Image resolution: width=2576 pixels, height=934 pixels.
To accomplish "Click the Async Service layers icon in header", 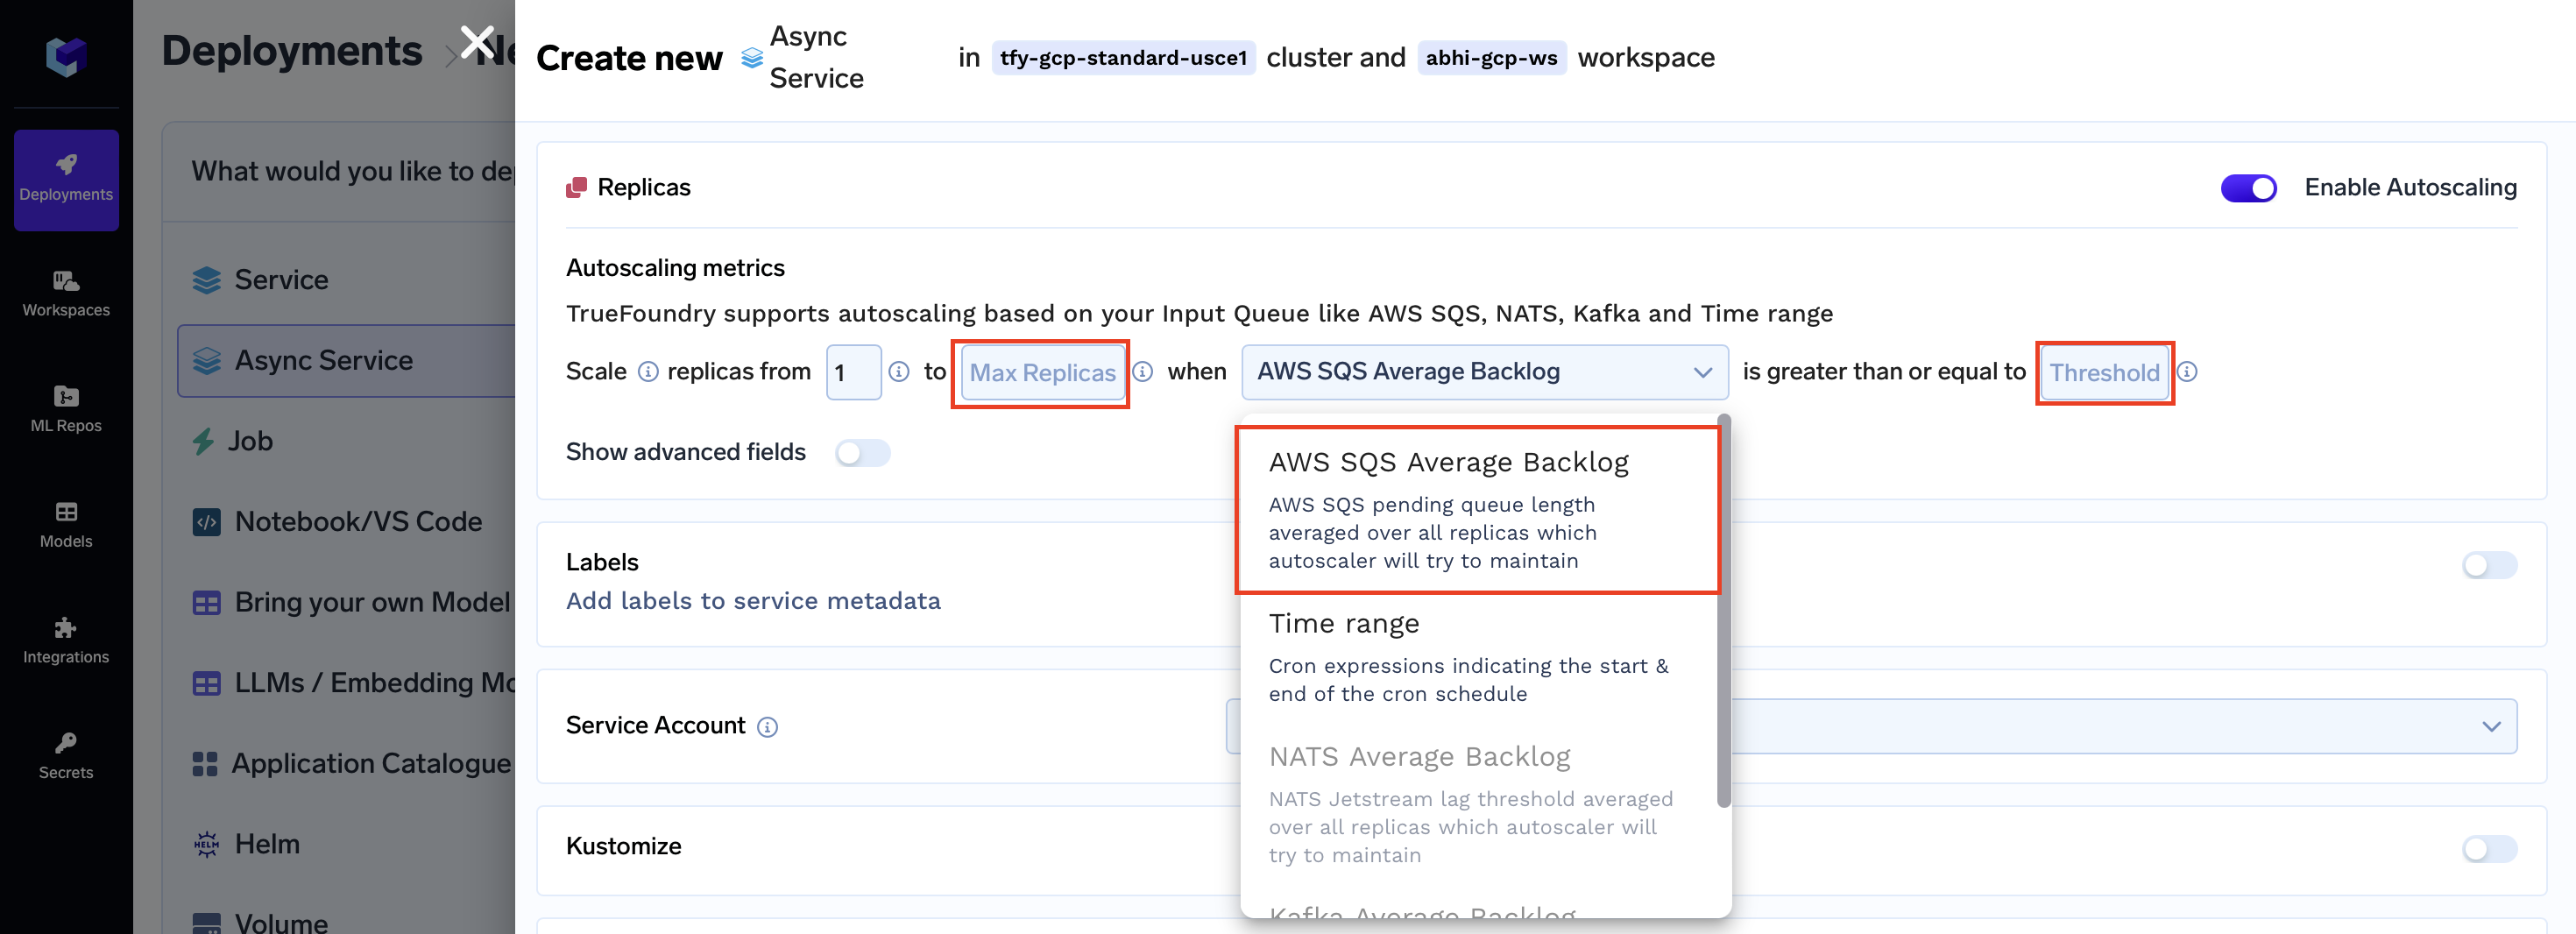I will click(752, 58).
